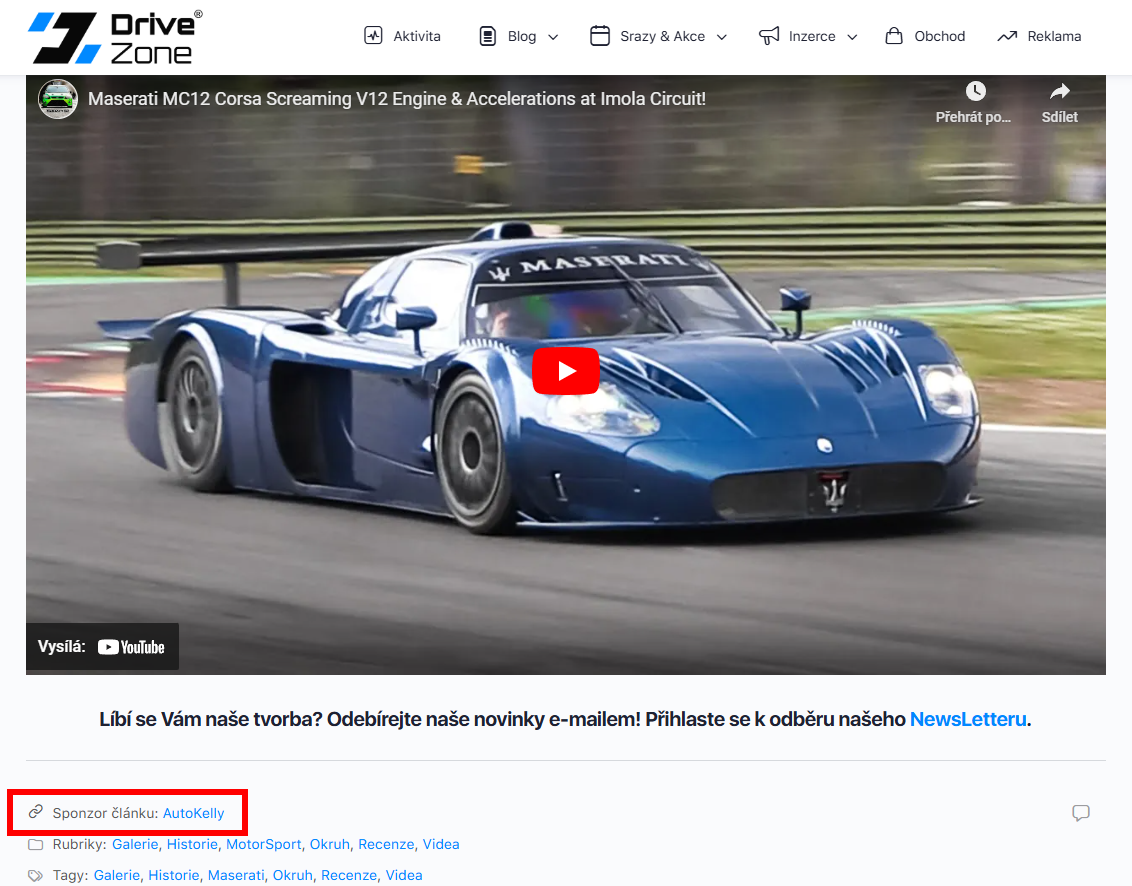Open the Galerie category in Rubriky
The image size is (1132, 886).
pyautogui.click(x=135, y=844)
